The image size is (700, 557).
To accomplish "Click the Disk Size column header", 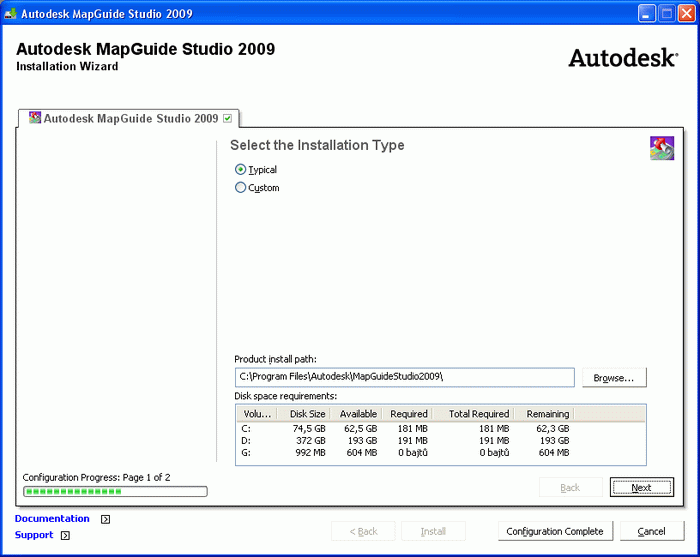I will click(304, 414).
